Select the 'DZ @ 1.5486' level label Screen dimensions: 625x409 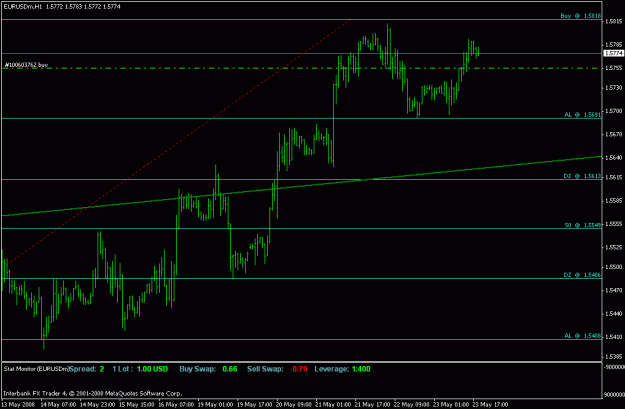[582, 275]
